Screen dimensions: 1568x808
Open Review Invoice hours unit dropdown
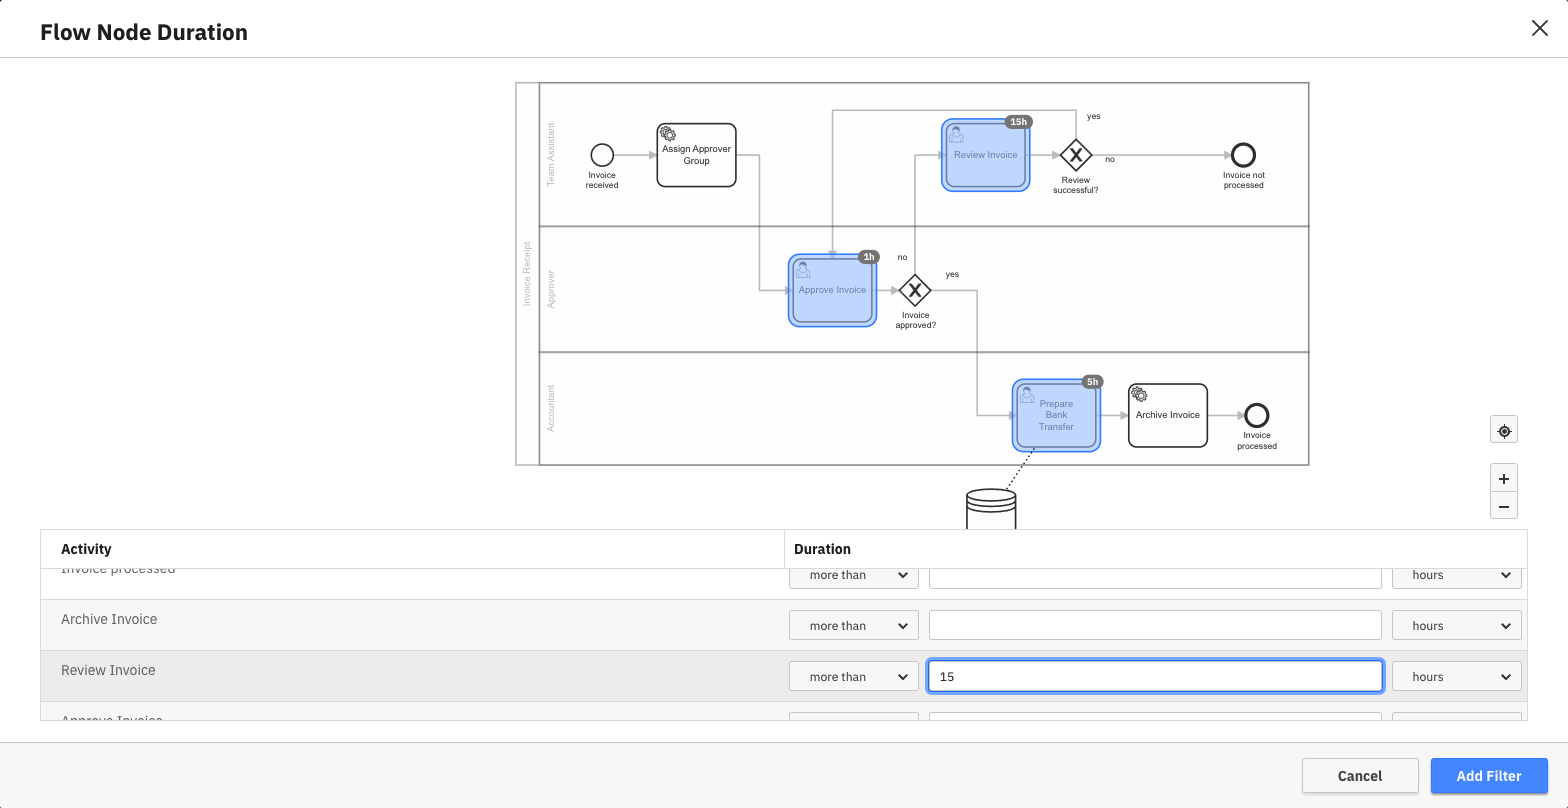coord(1457,677)
